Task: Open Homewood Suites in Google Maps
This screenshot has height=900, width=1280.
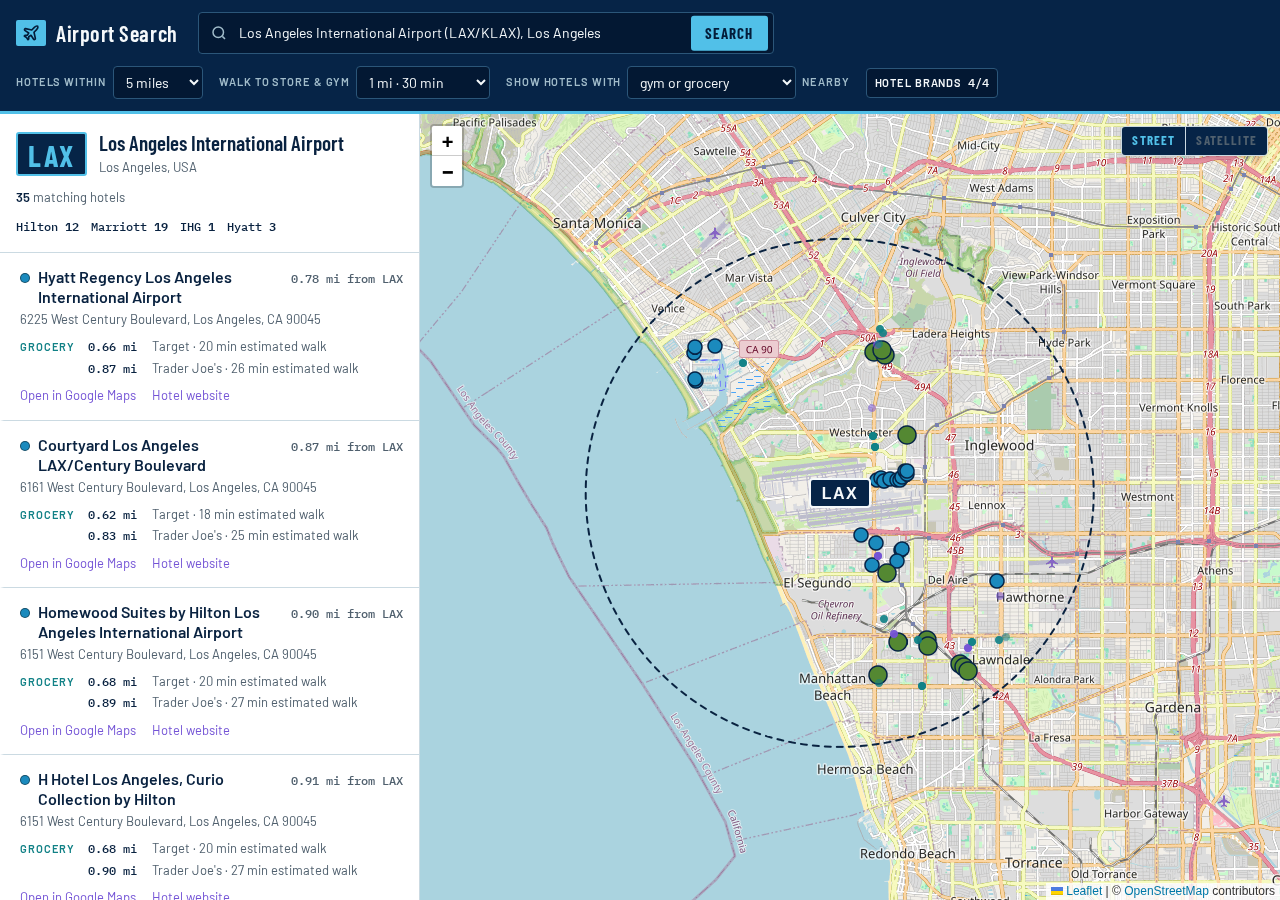Action: click(78, 730)
